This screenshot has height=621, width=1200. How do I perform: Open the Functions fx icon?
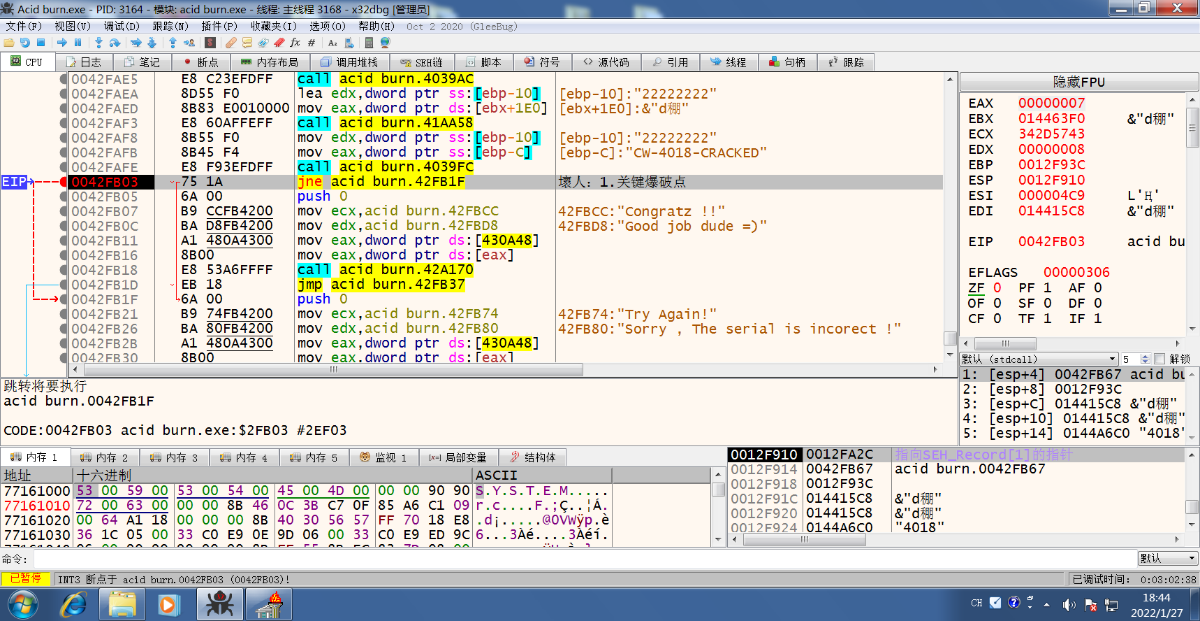coord(295,43)
